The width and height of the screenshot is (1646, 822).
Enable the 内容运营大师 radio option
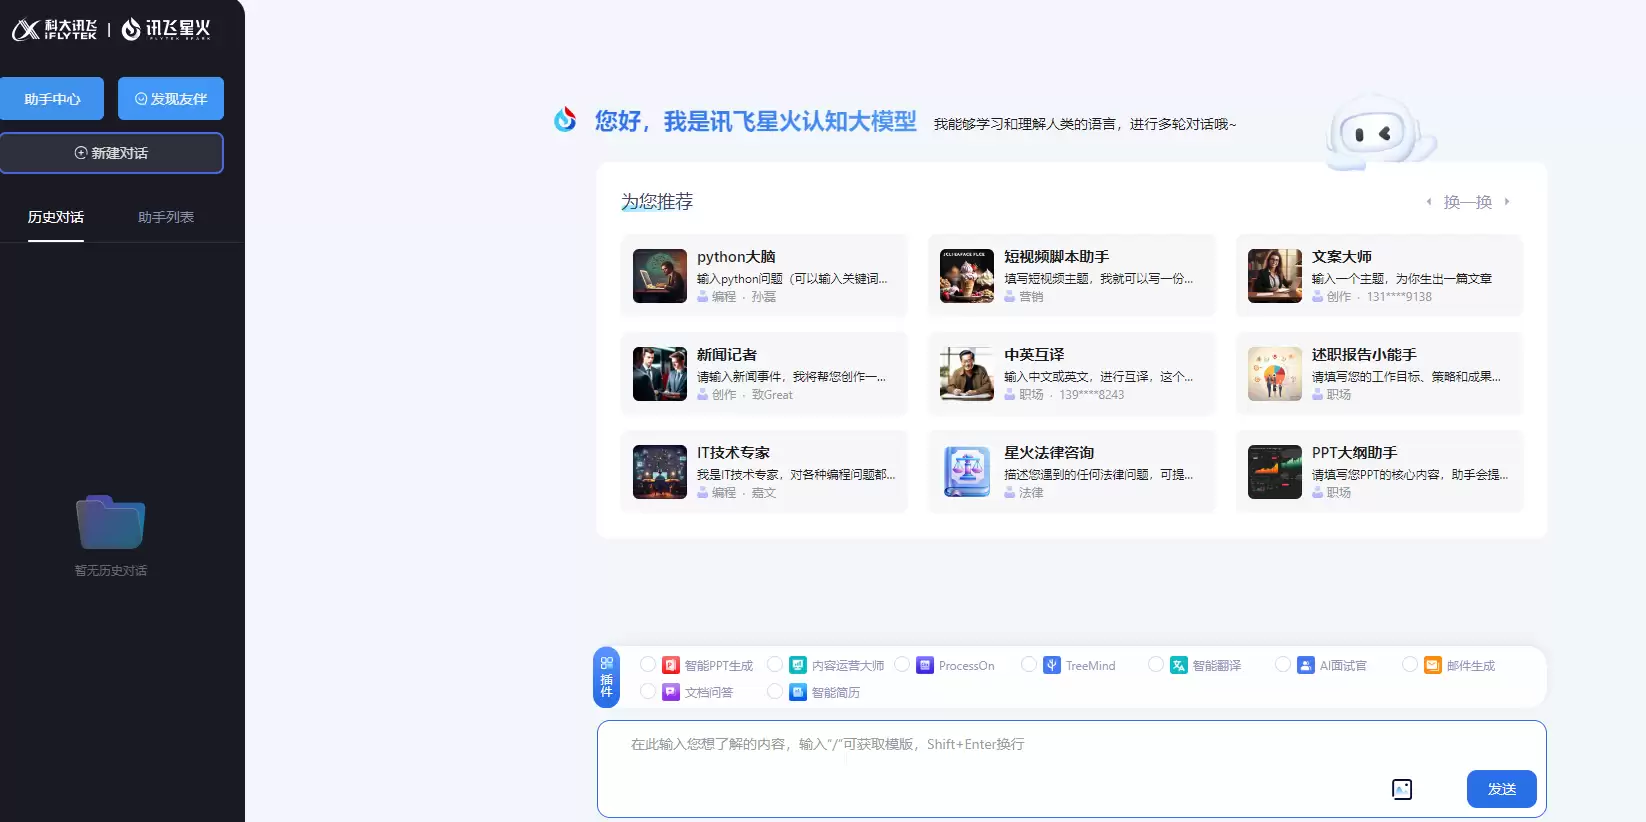pos(775,664)
